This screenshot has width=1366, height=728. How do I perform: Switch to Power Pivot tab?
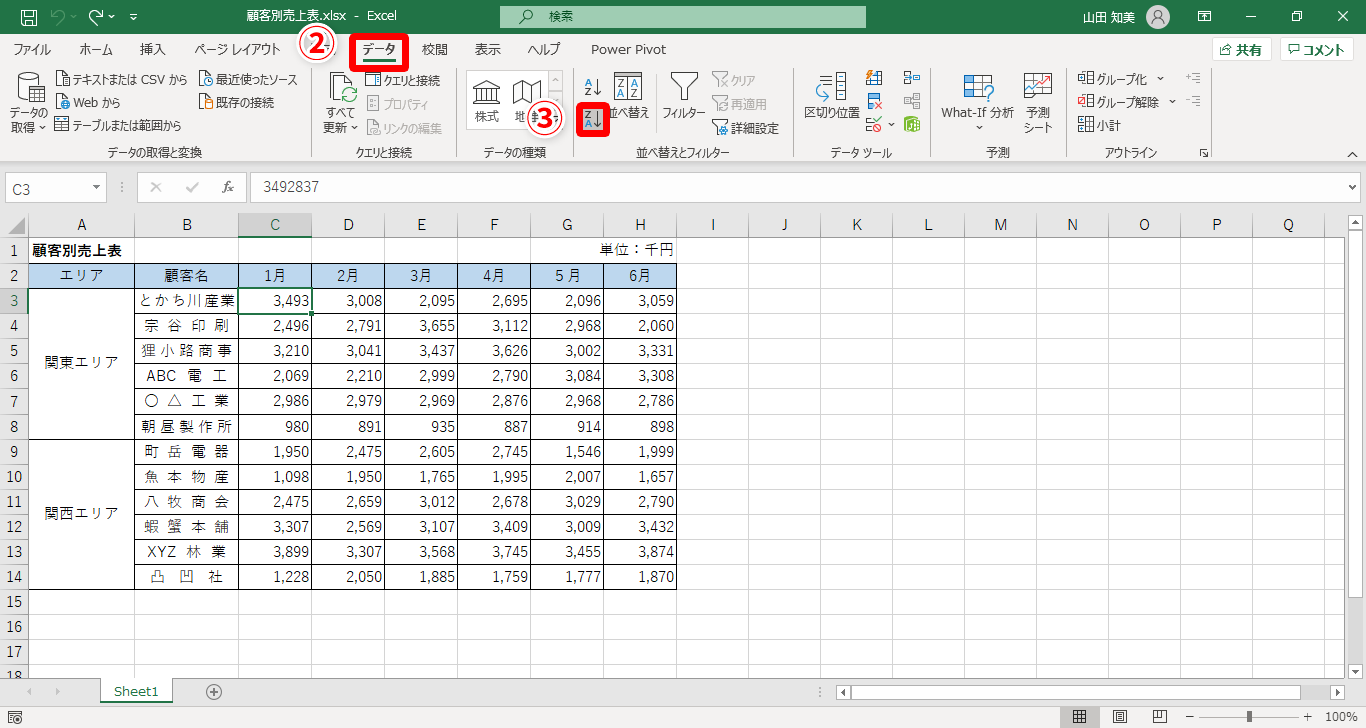(x=628, y=49)
